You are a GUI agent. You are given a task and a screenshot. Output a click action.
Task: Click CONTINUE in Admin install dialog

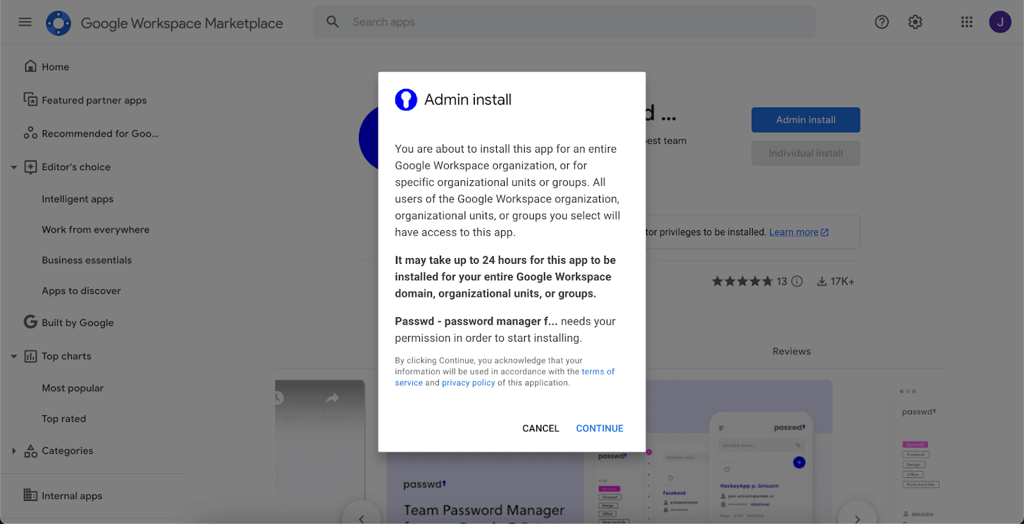(x=600, y=429)
